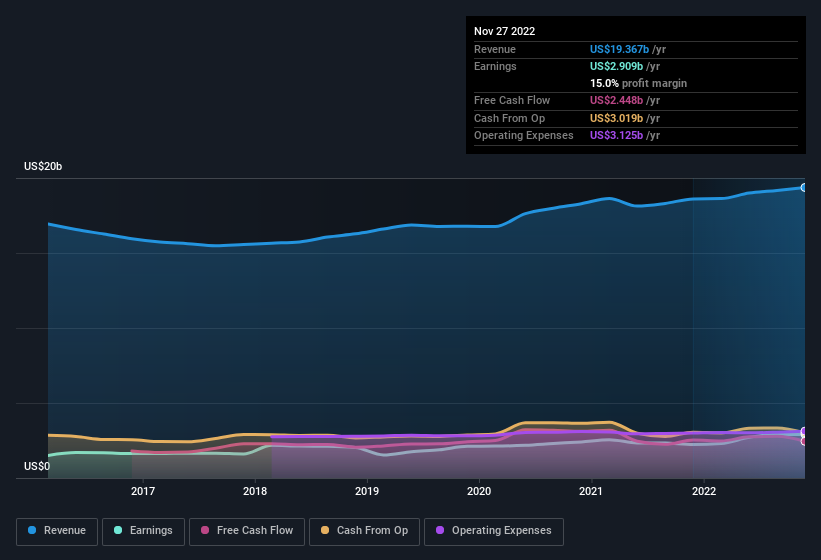Click the Operating Expenses label in tooltip
The height and width of the screenshot is (560, 821).
[x=523, y=135]
